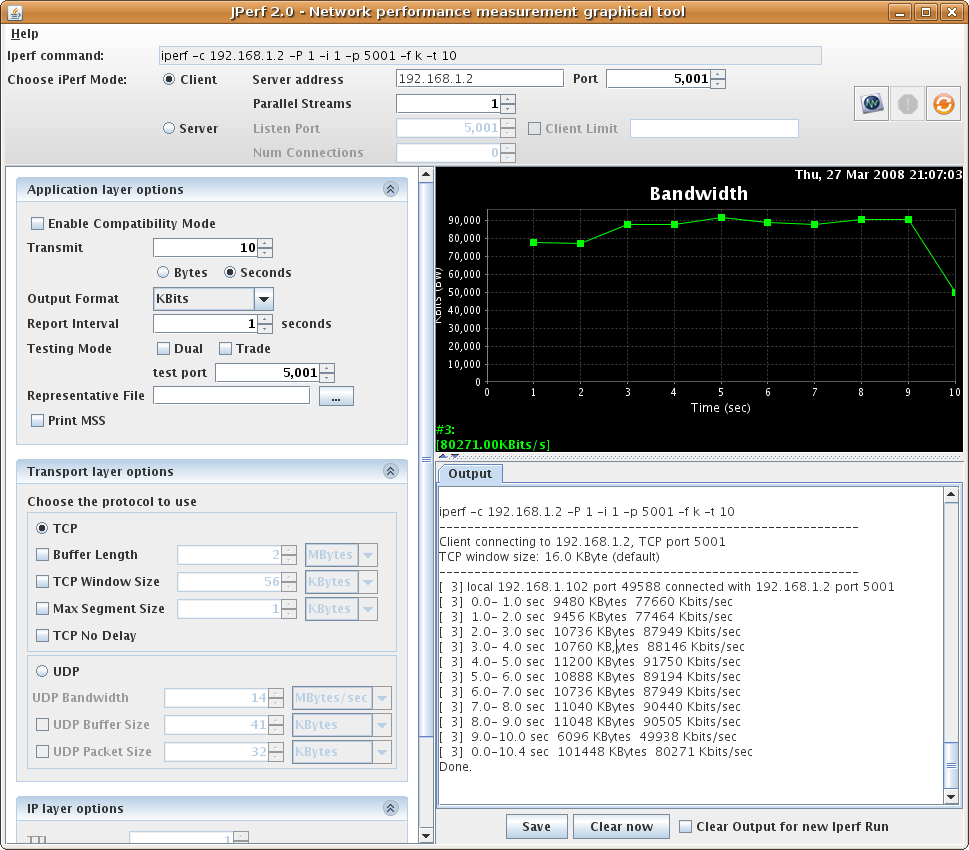Open the Output Format KBits dropdown
Screen dimensions: 969x850
pyautogui.click(x=264, y=299)
